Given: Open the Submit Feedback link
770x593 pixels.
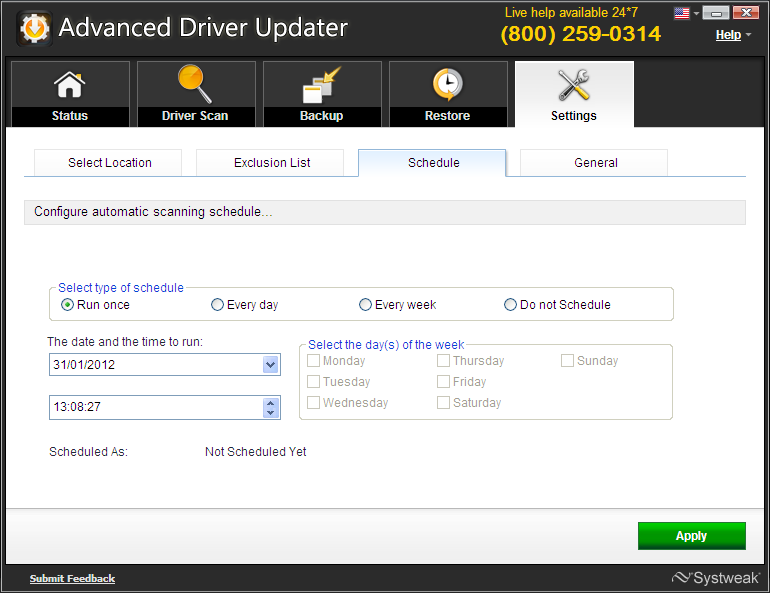Looking at the screenshot, I should 72,579.
